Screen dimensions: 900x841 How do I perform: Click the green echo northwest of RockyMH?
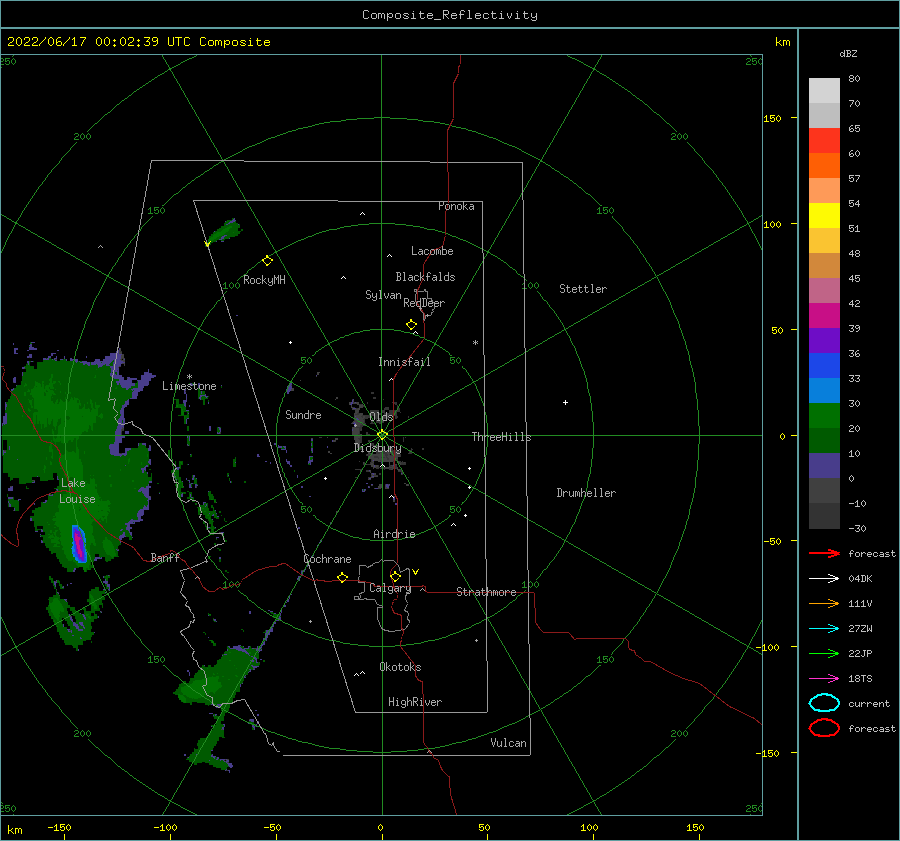tap(225, 231)
